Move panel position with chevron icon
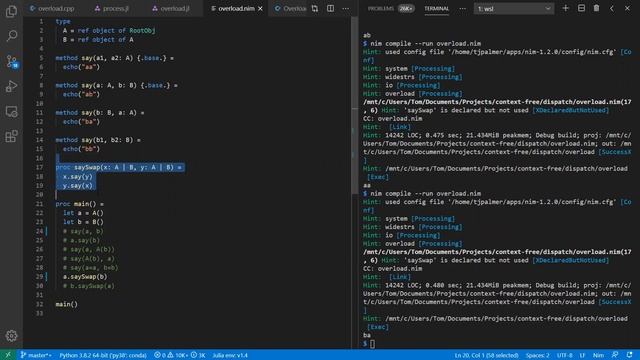This screenshot has width=640, height=360. (x=612, y=8)
